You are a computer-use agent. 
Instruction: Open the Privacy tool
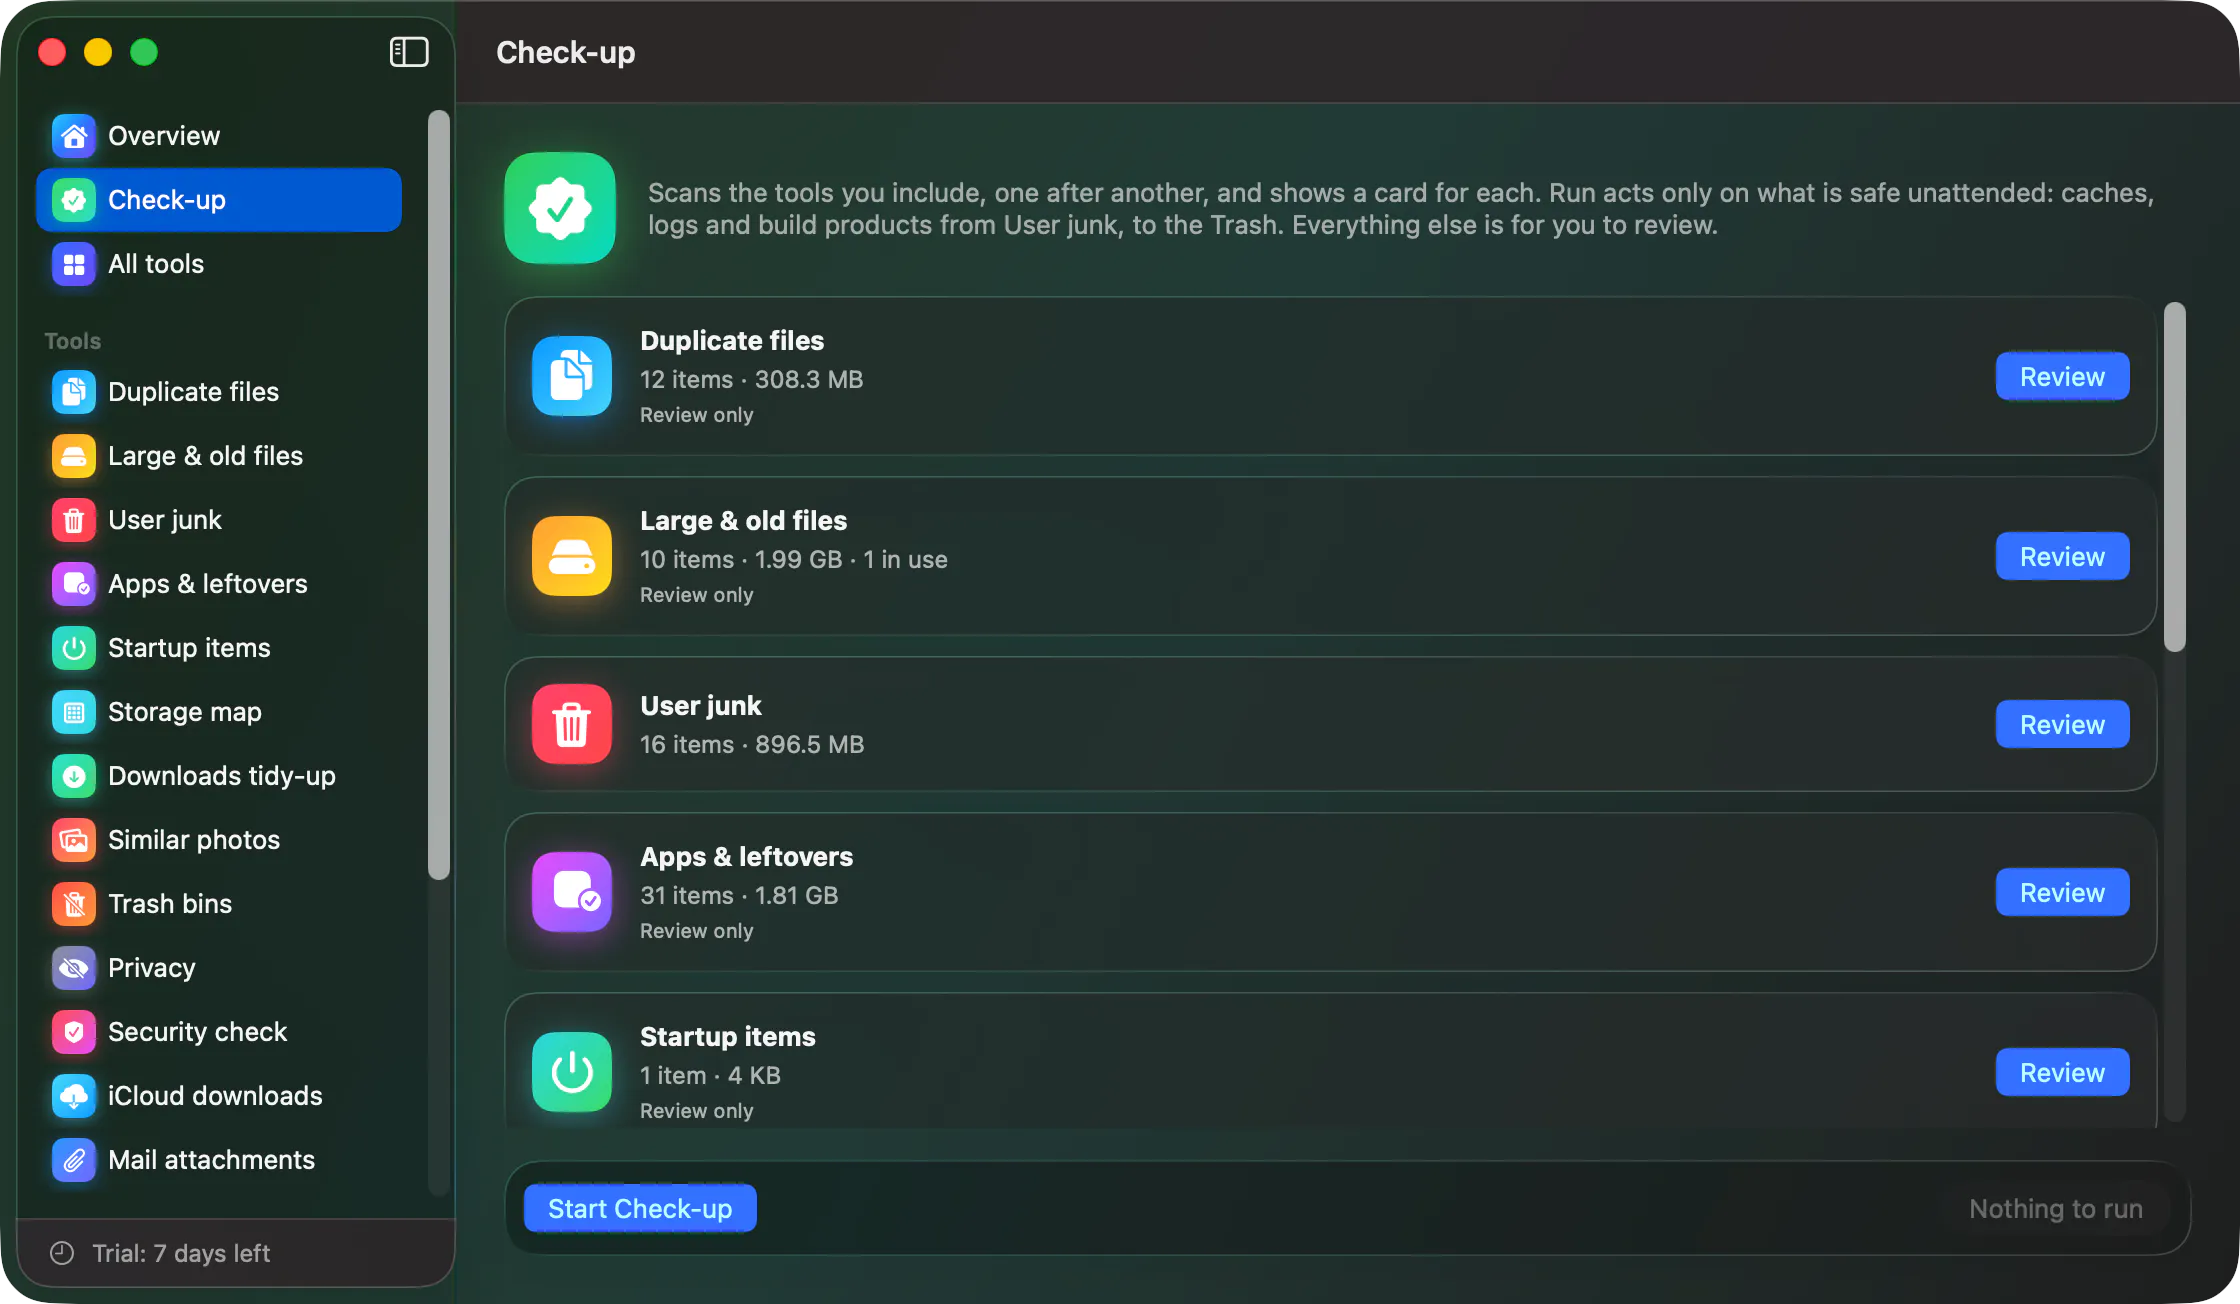[x=219, y=968]
